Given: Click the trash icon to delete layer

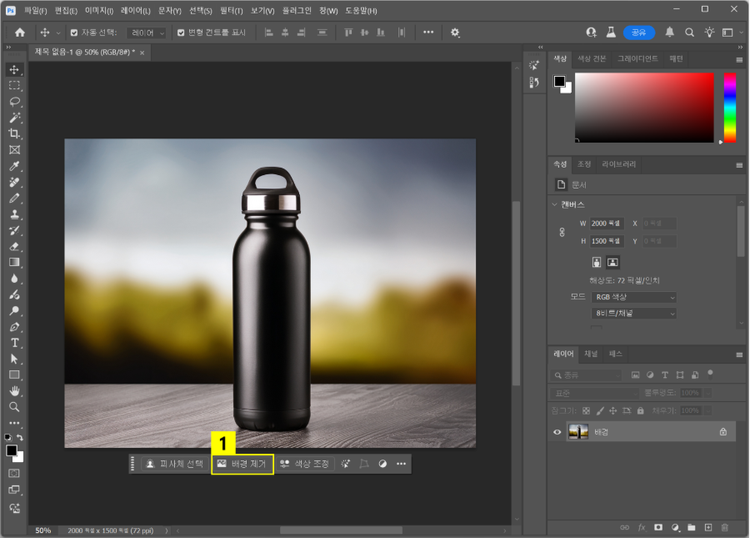Looking at the screenshot, I should click(x=724, y=527).
